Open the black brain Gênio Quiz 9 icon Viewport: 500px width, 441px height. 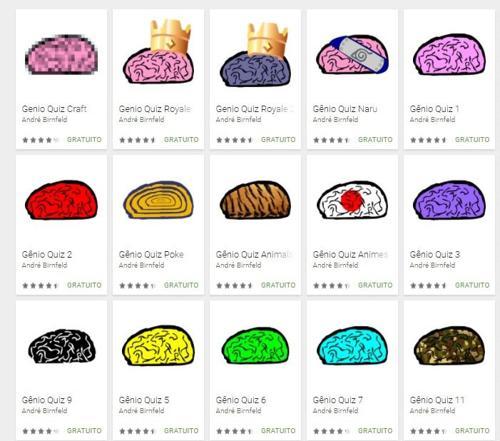[x=62, y=347]
